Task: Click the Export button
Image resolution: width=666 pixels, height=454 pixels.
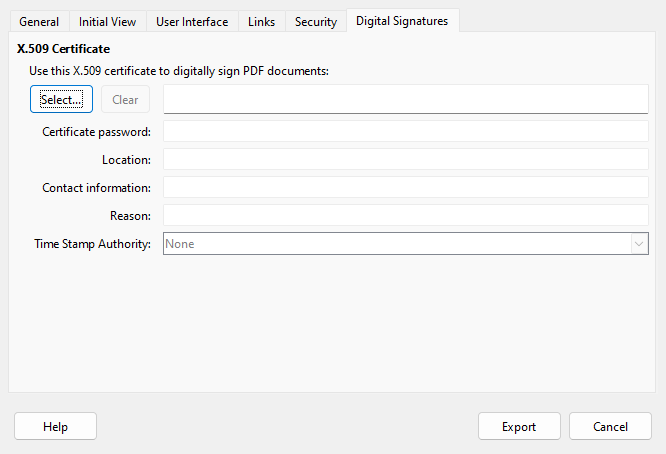Action: tap(519, 426)
